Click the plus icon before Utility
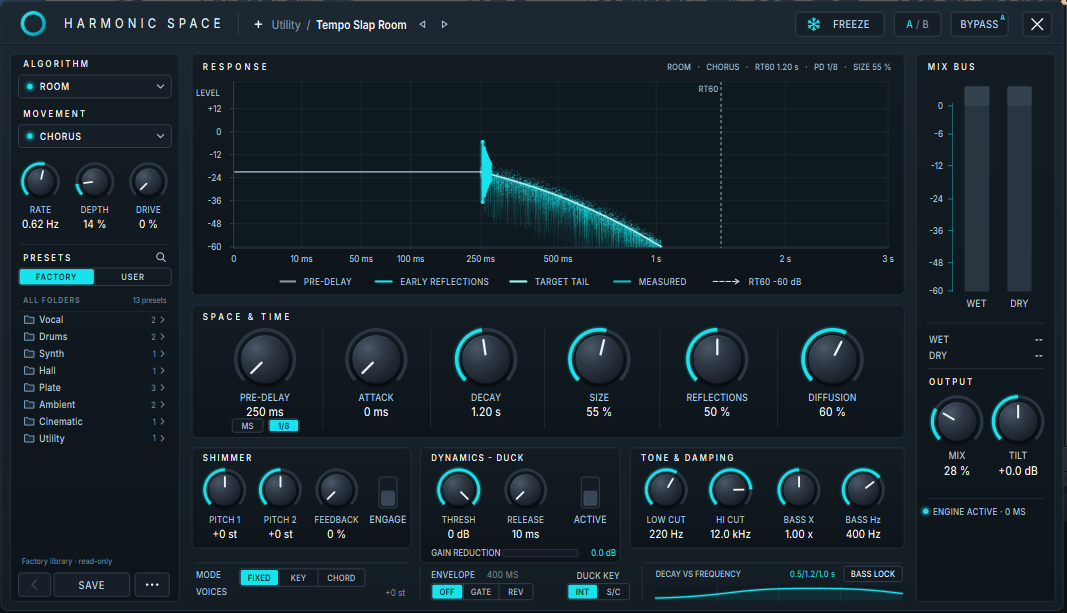This screenshot has height=613, width=1067. pyautogui.click(x=258, y=24)
